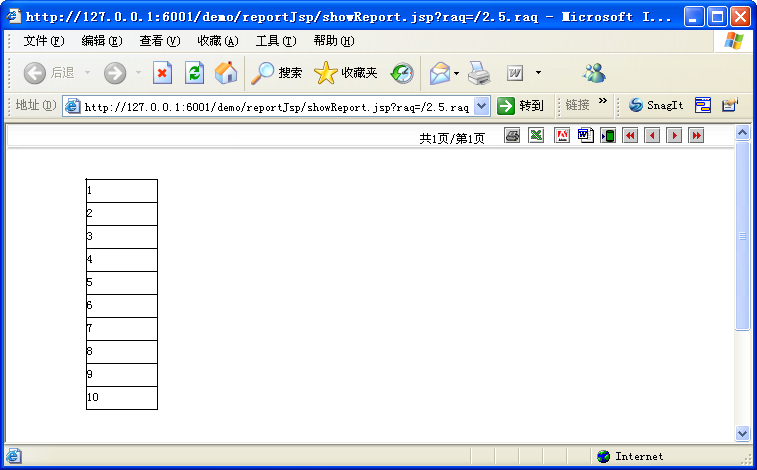Viewport: 757px width, 470px height.
Task: Click the Internet zone status indicator
Action: tap(630, 456)
